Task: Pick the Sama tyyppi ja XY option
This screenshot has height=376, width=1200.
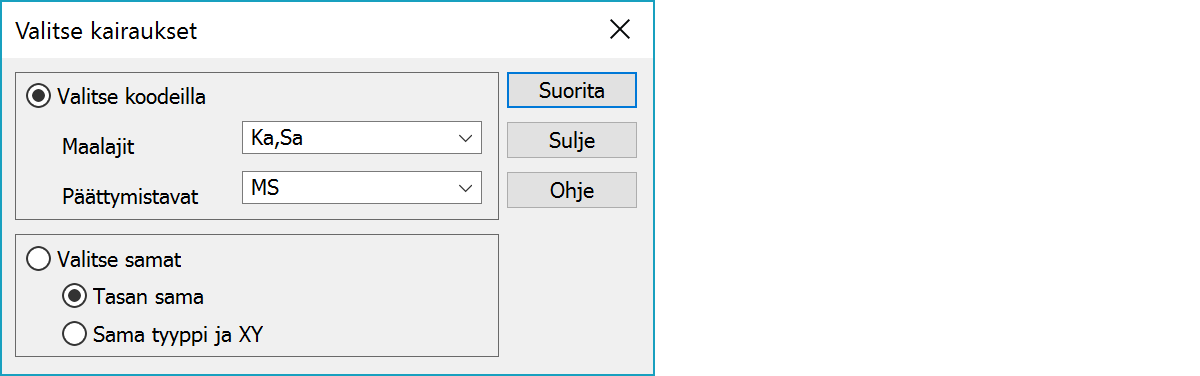Action: point(74,333)
